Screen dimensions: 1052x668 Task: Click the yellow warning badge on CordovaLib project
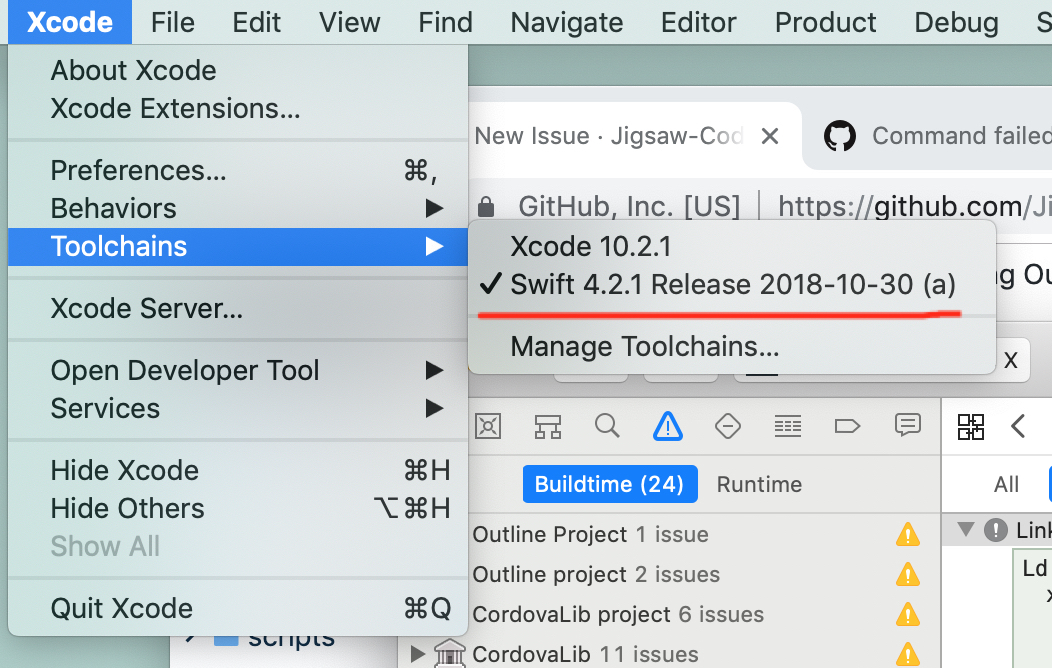[907, 614]
